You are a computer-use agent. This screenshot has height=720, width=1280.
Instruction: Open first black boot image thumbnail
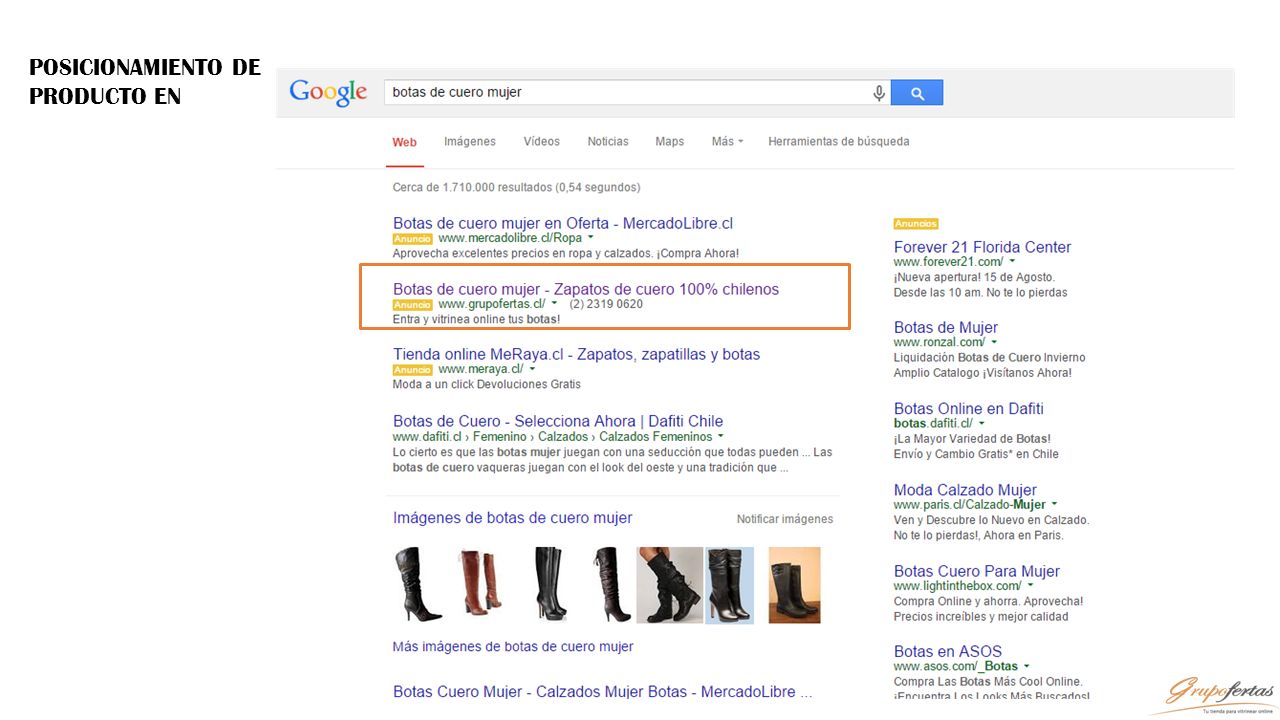(x=417, y=585)
